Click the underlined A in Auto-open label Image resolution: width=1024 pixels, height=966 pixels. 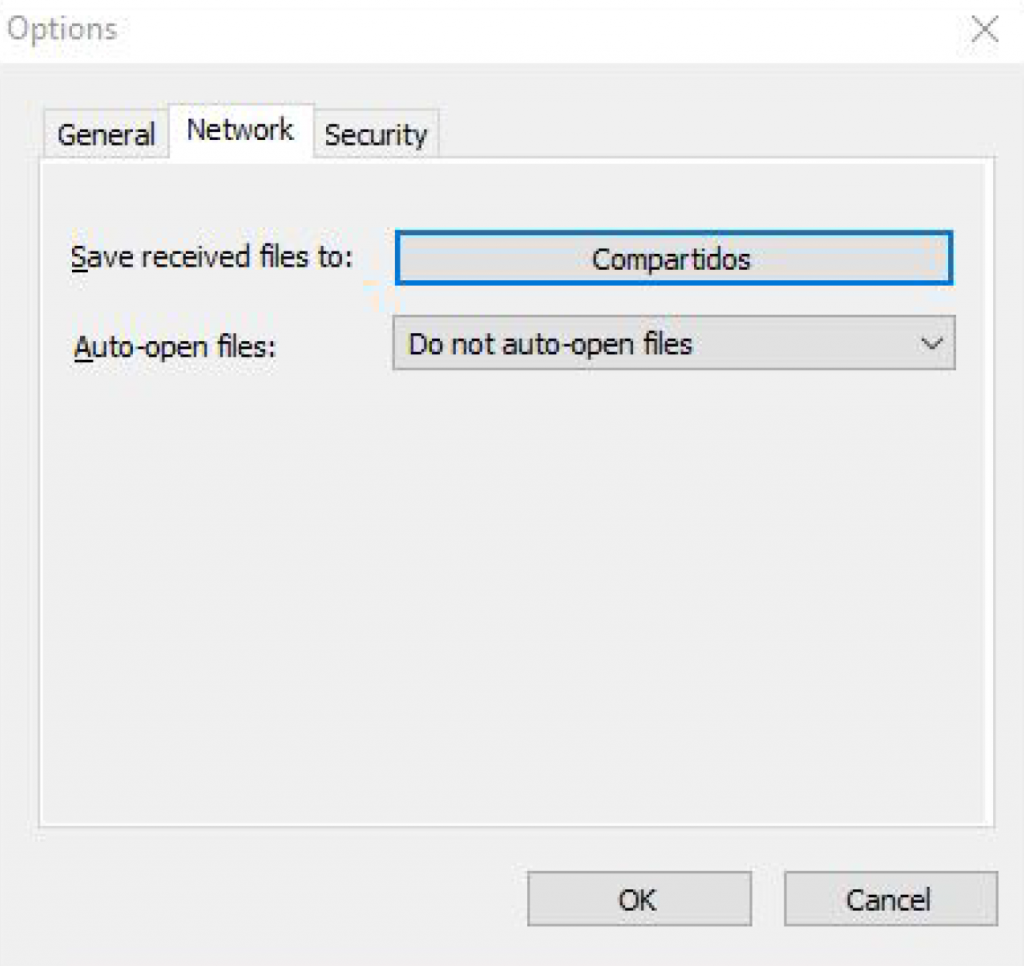(x=83, y=347)
